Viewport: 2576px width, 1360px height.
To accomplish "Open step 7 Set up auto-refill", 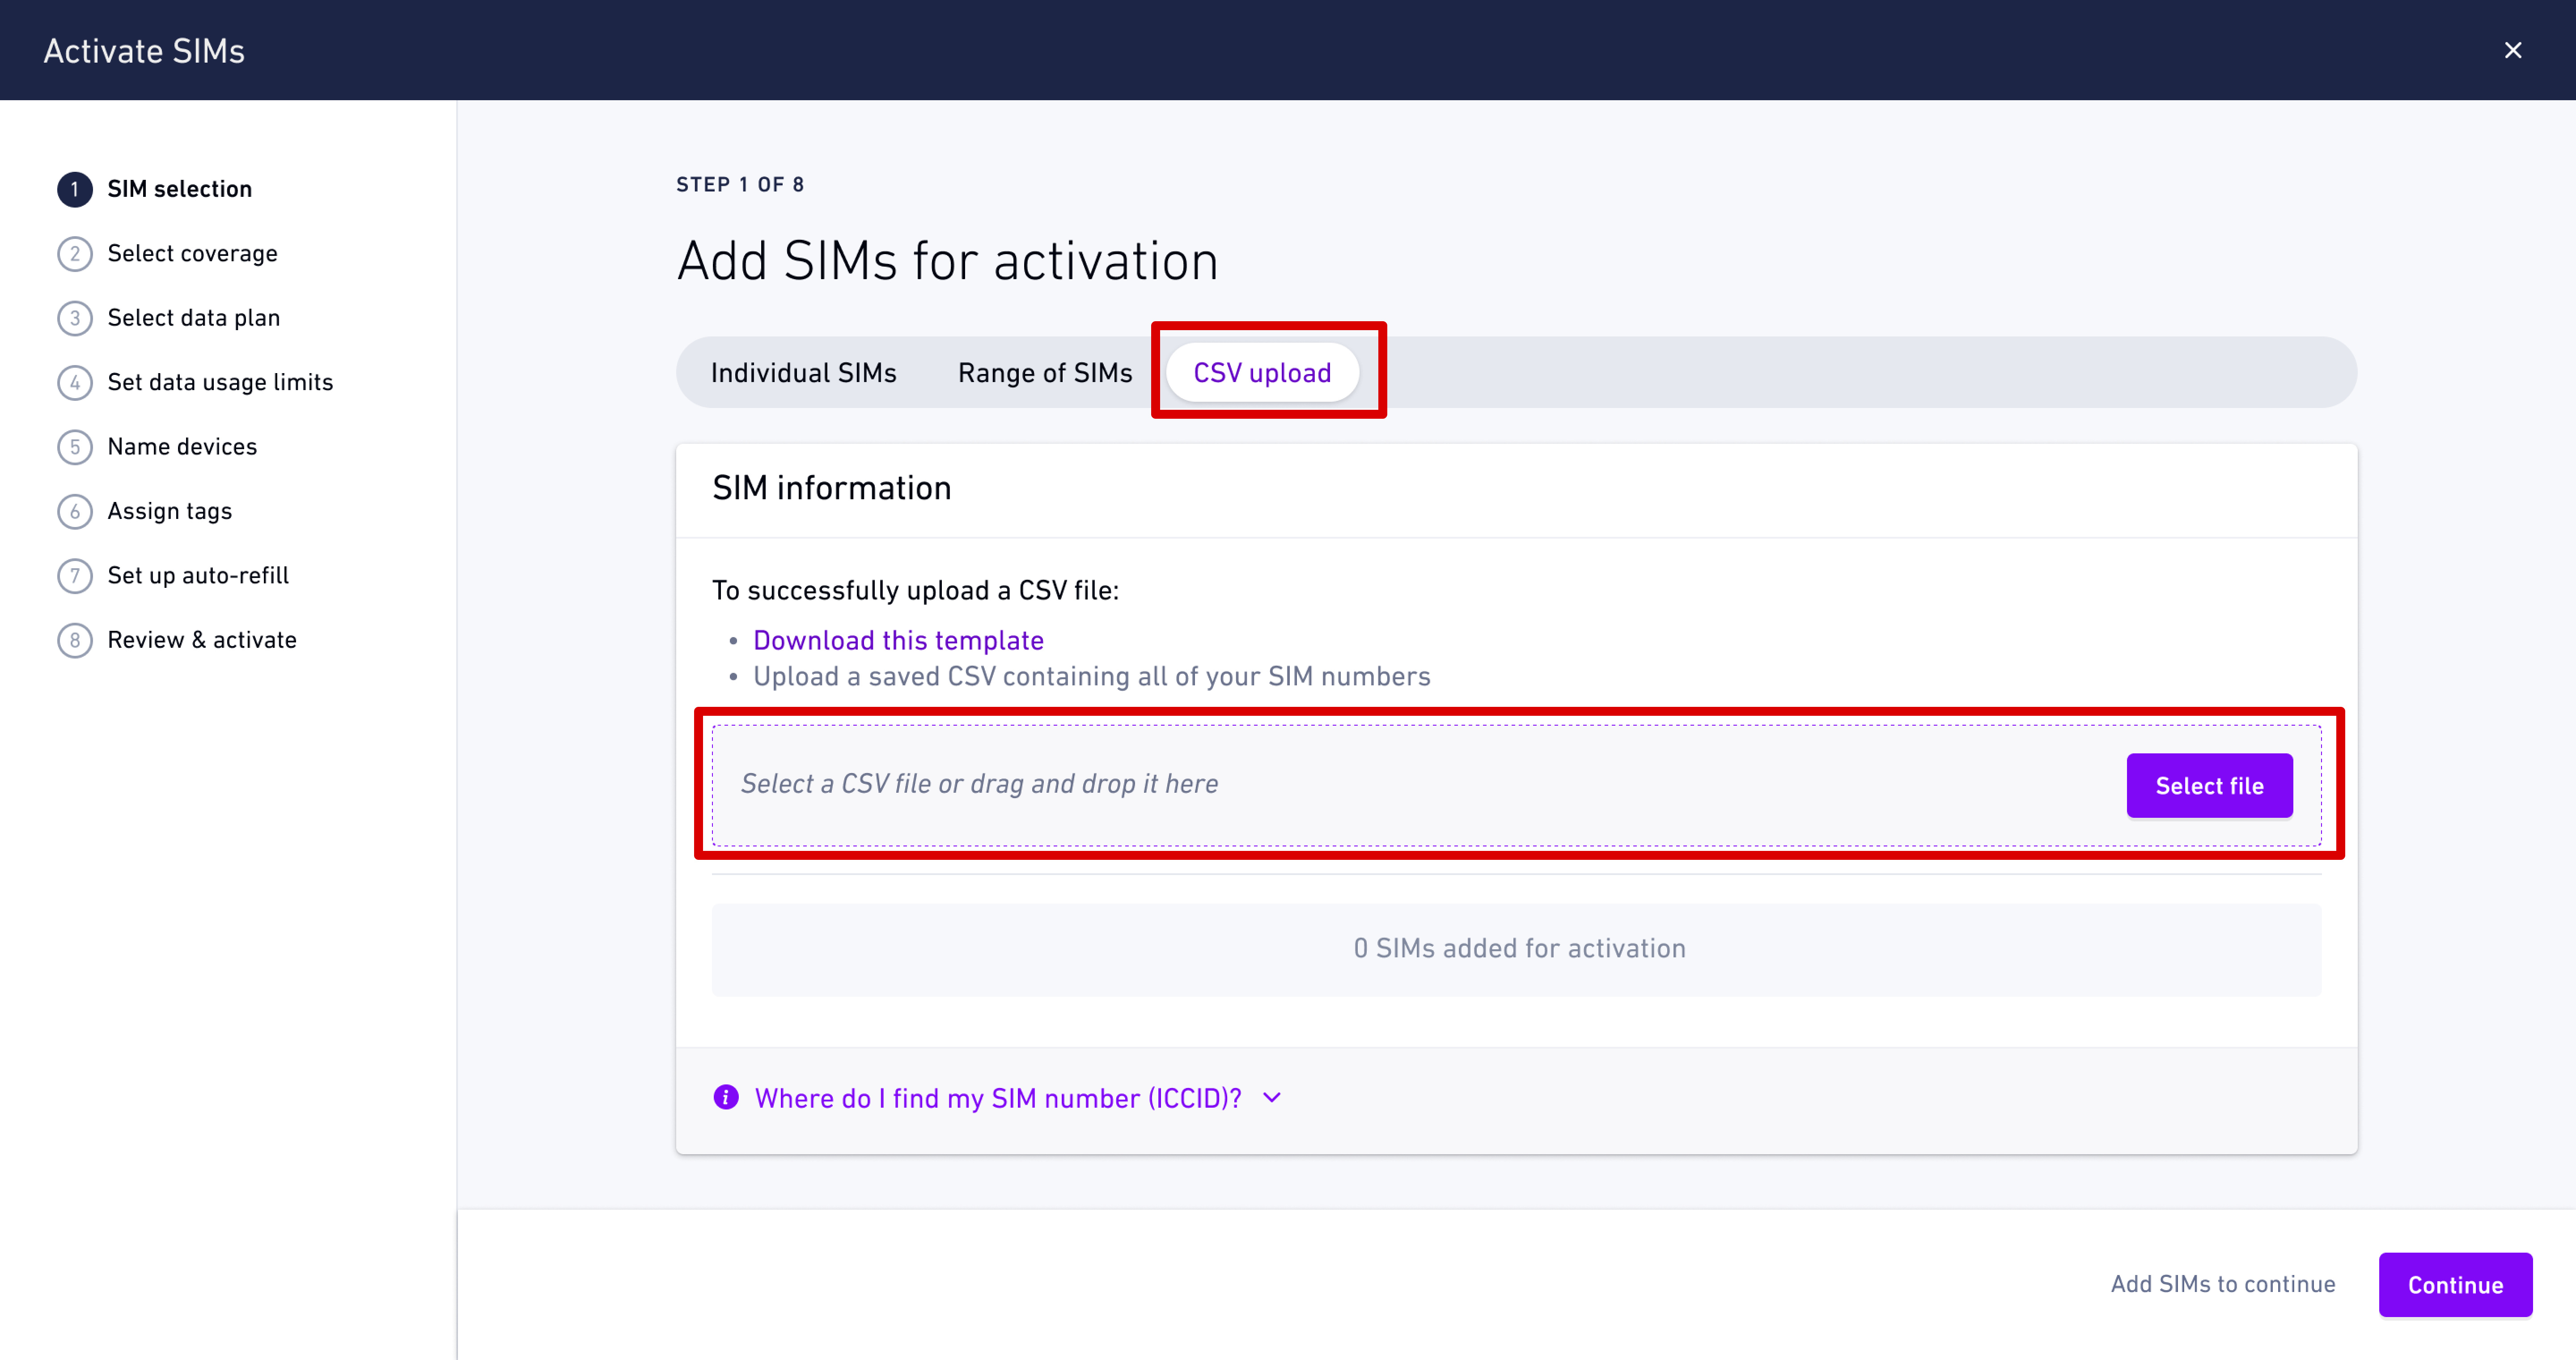I will (x=75, y=575).
